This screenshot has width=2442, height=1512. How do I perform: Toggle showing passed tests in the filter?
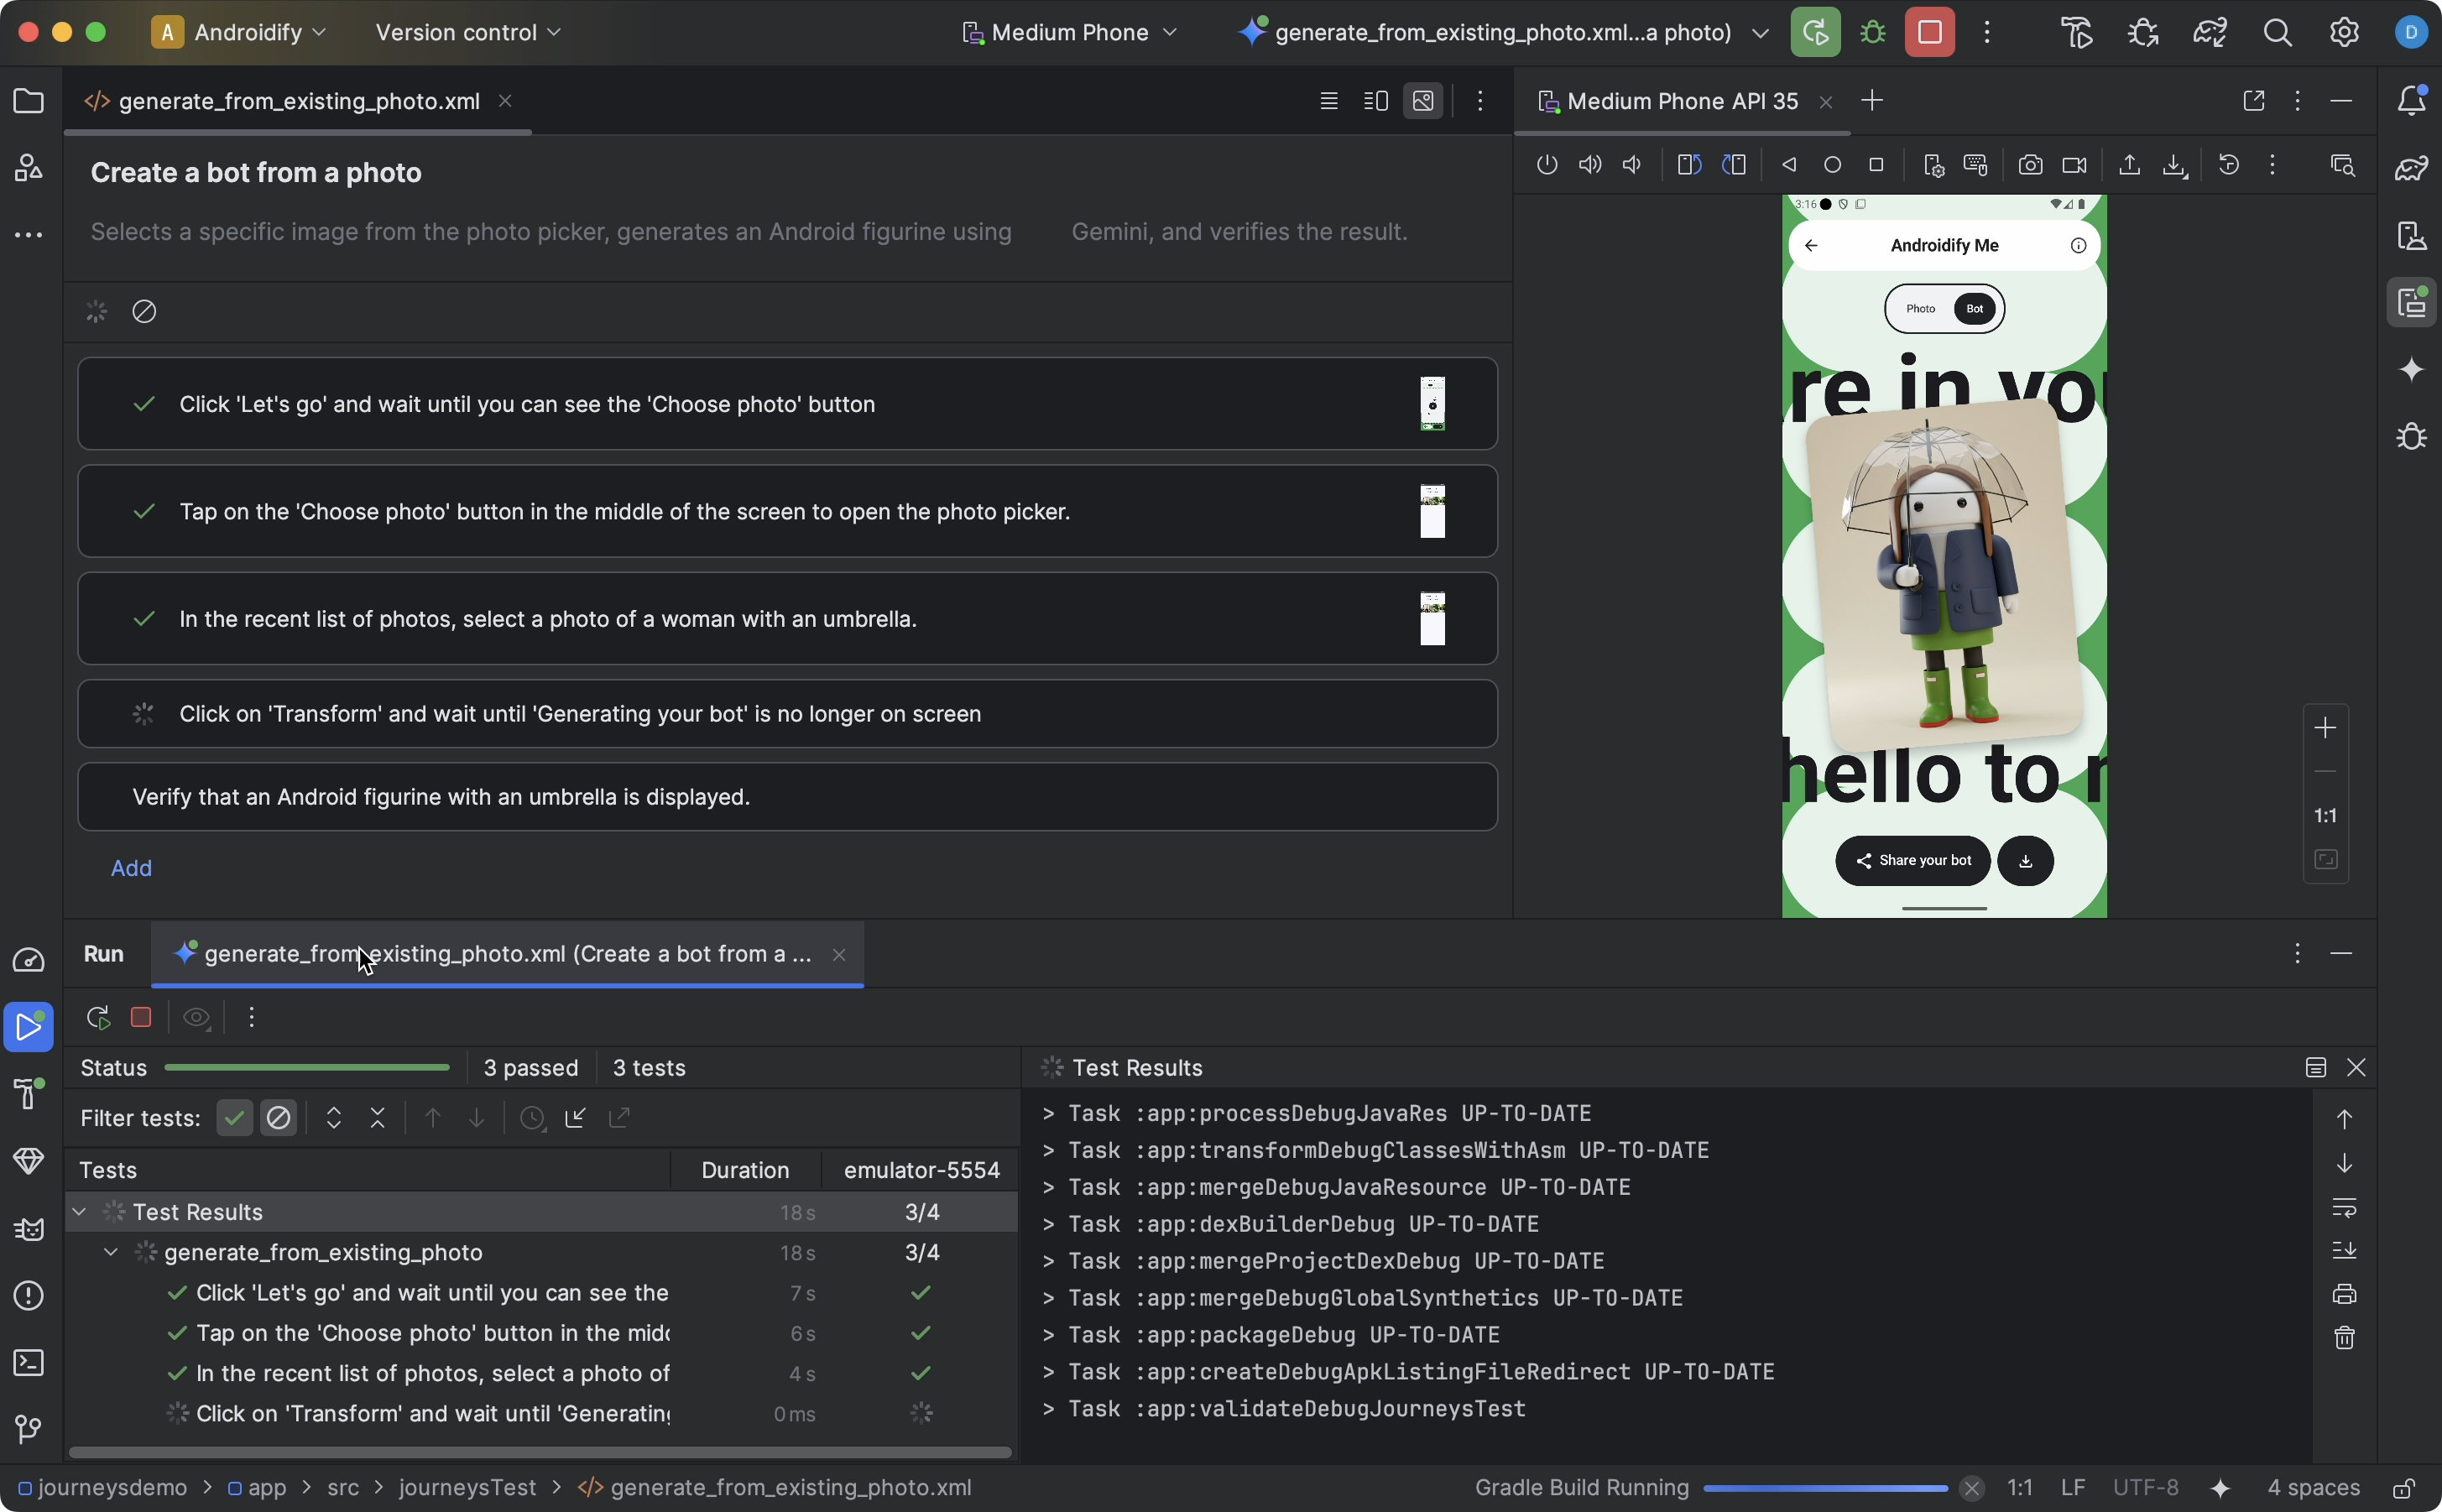[234, 1118]
